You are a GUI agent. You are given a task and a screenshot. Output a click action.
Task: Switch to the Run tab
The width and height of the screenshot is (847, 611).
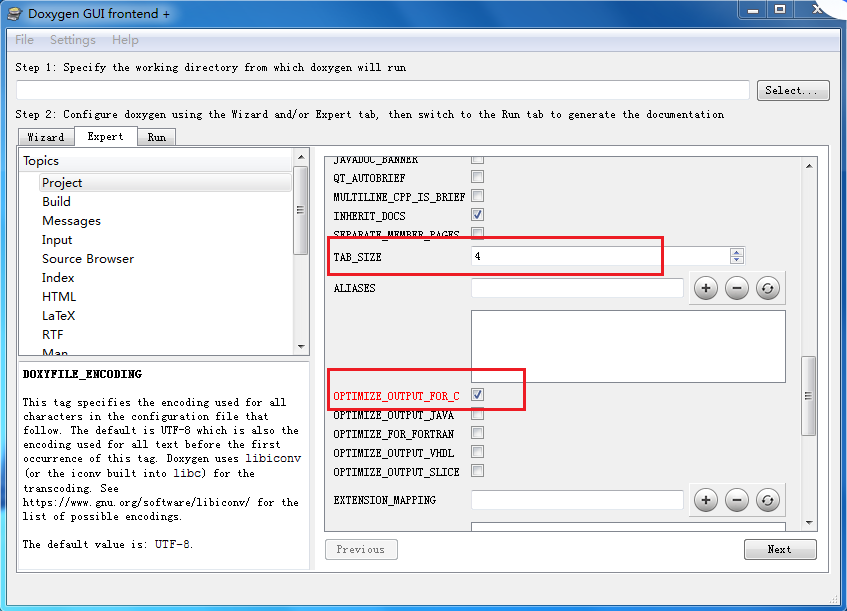[157, 137]
